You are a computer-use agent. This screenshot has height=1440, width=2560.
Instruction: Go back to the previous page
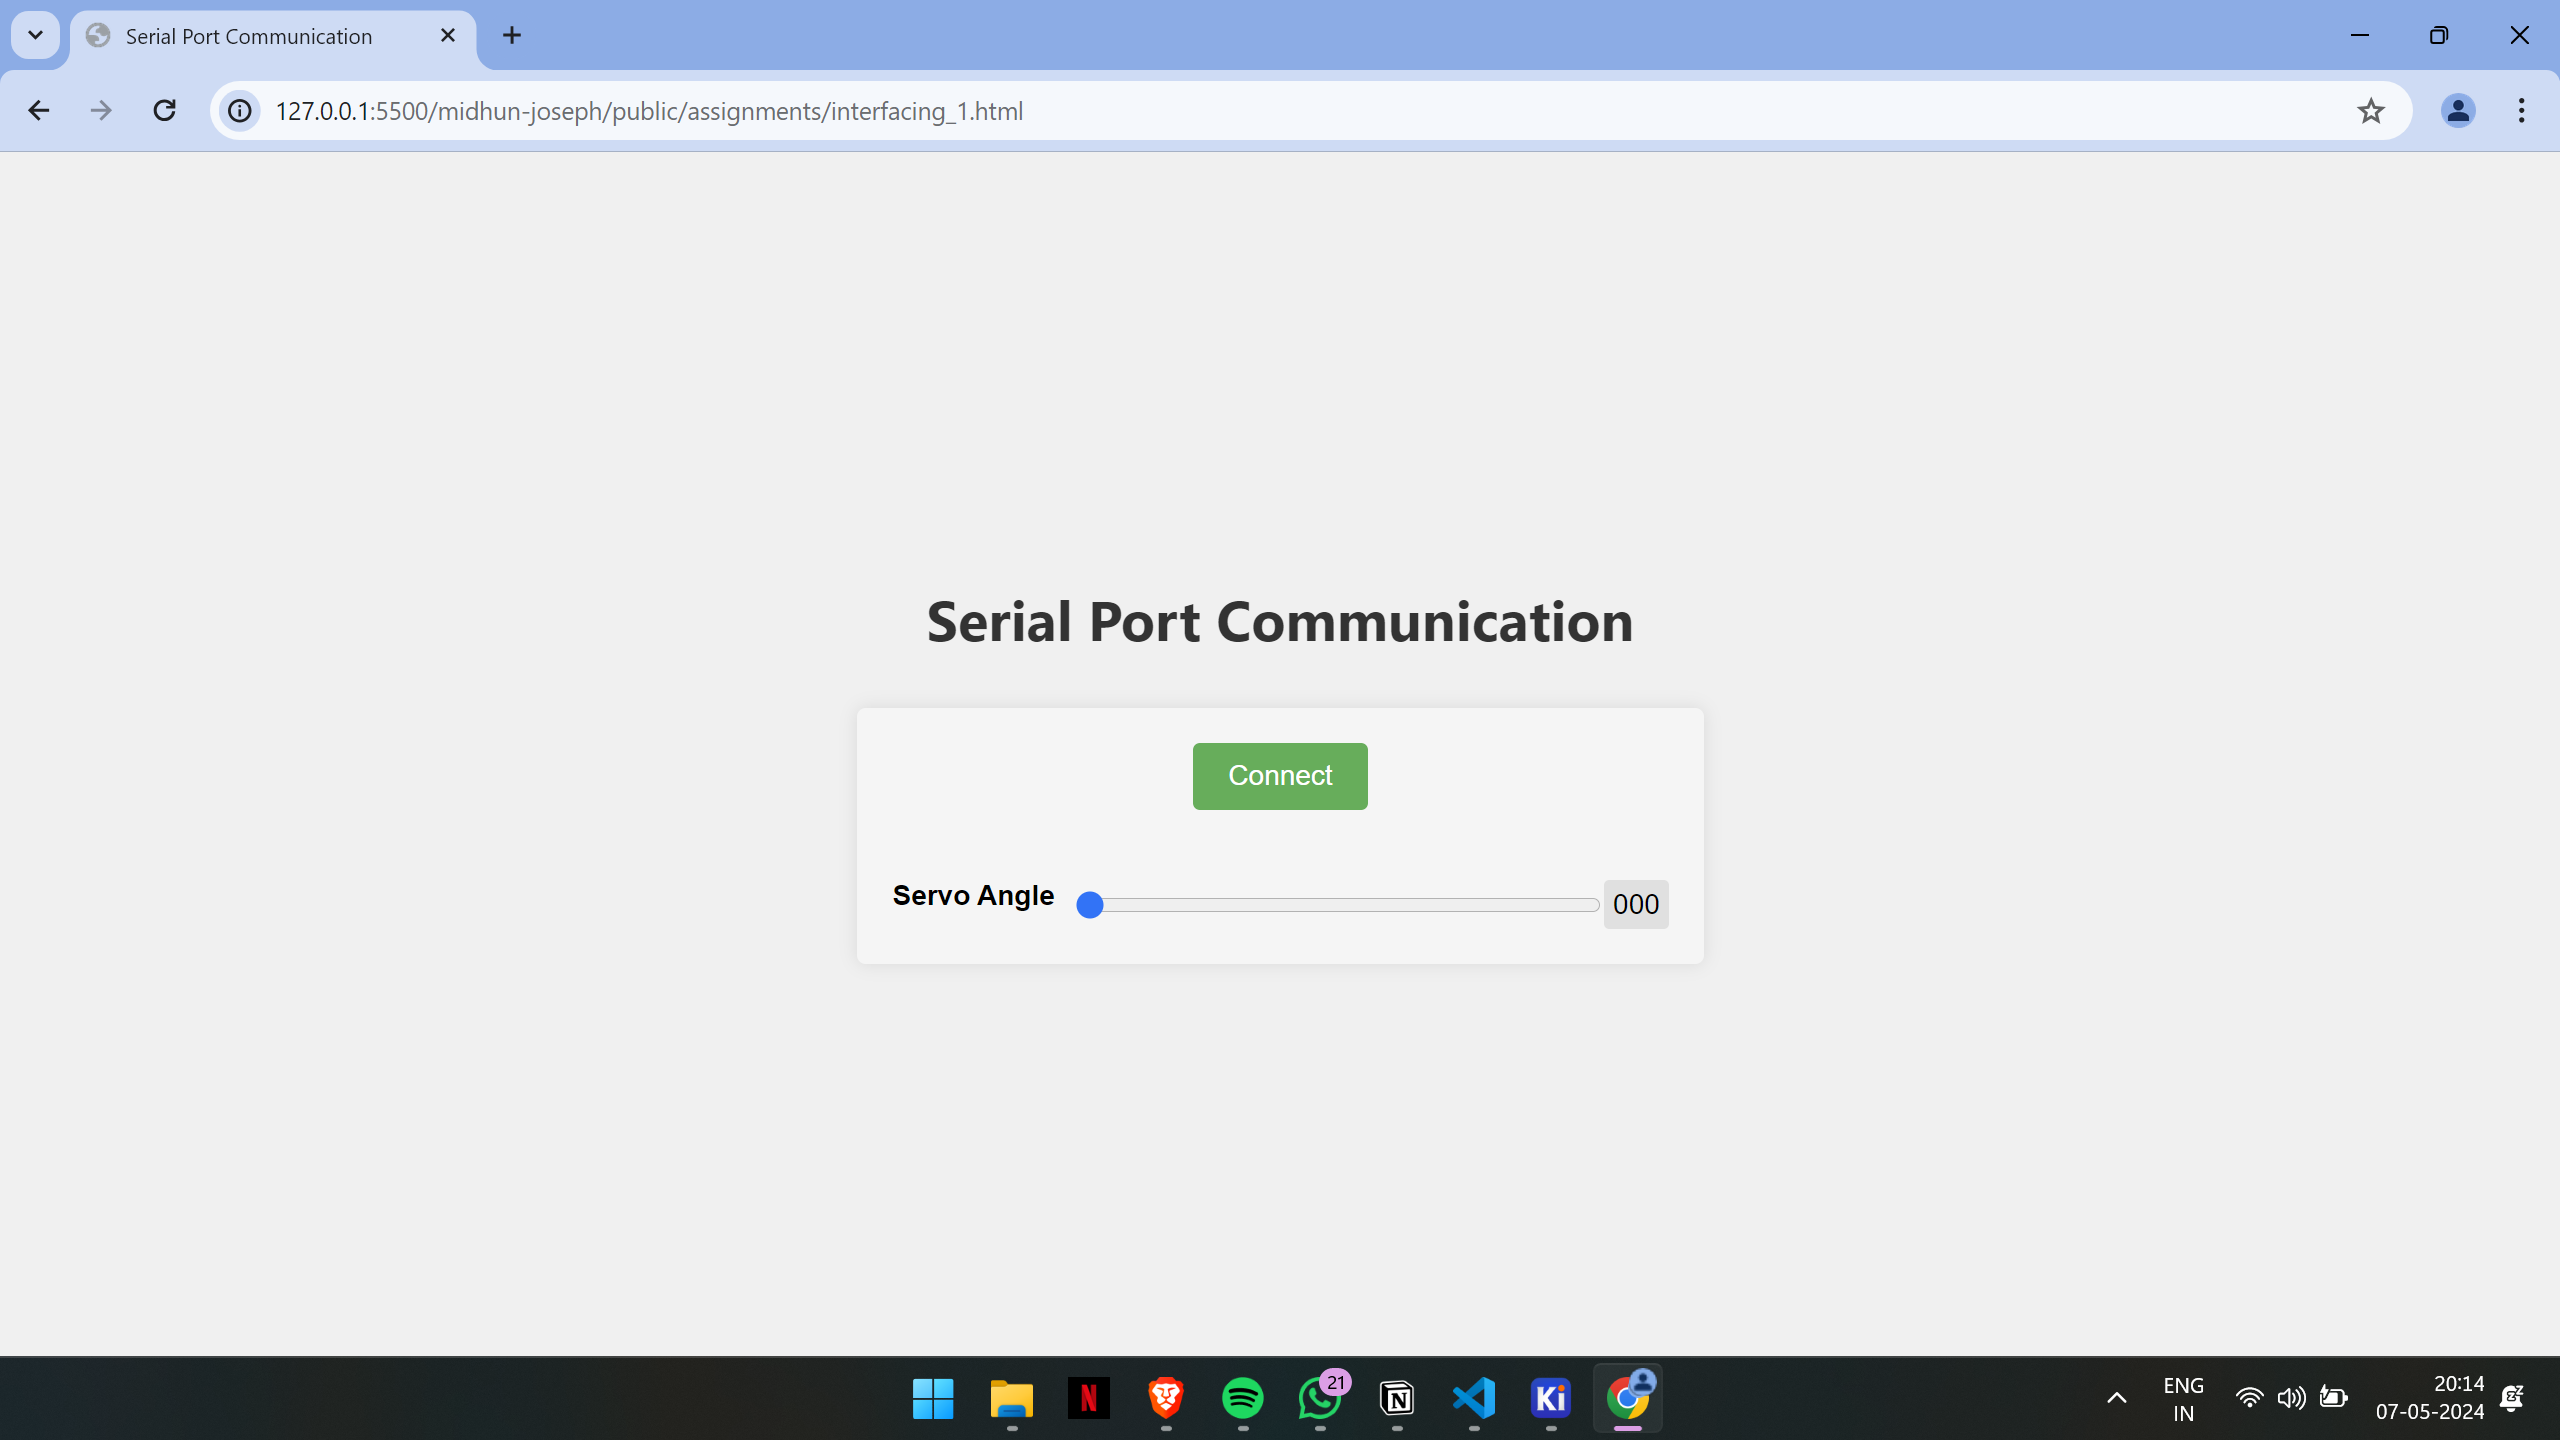pos(38,110)
